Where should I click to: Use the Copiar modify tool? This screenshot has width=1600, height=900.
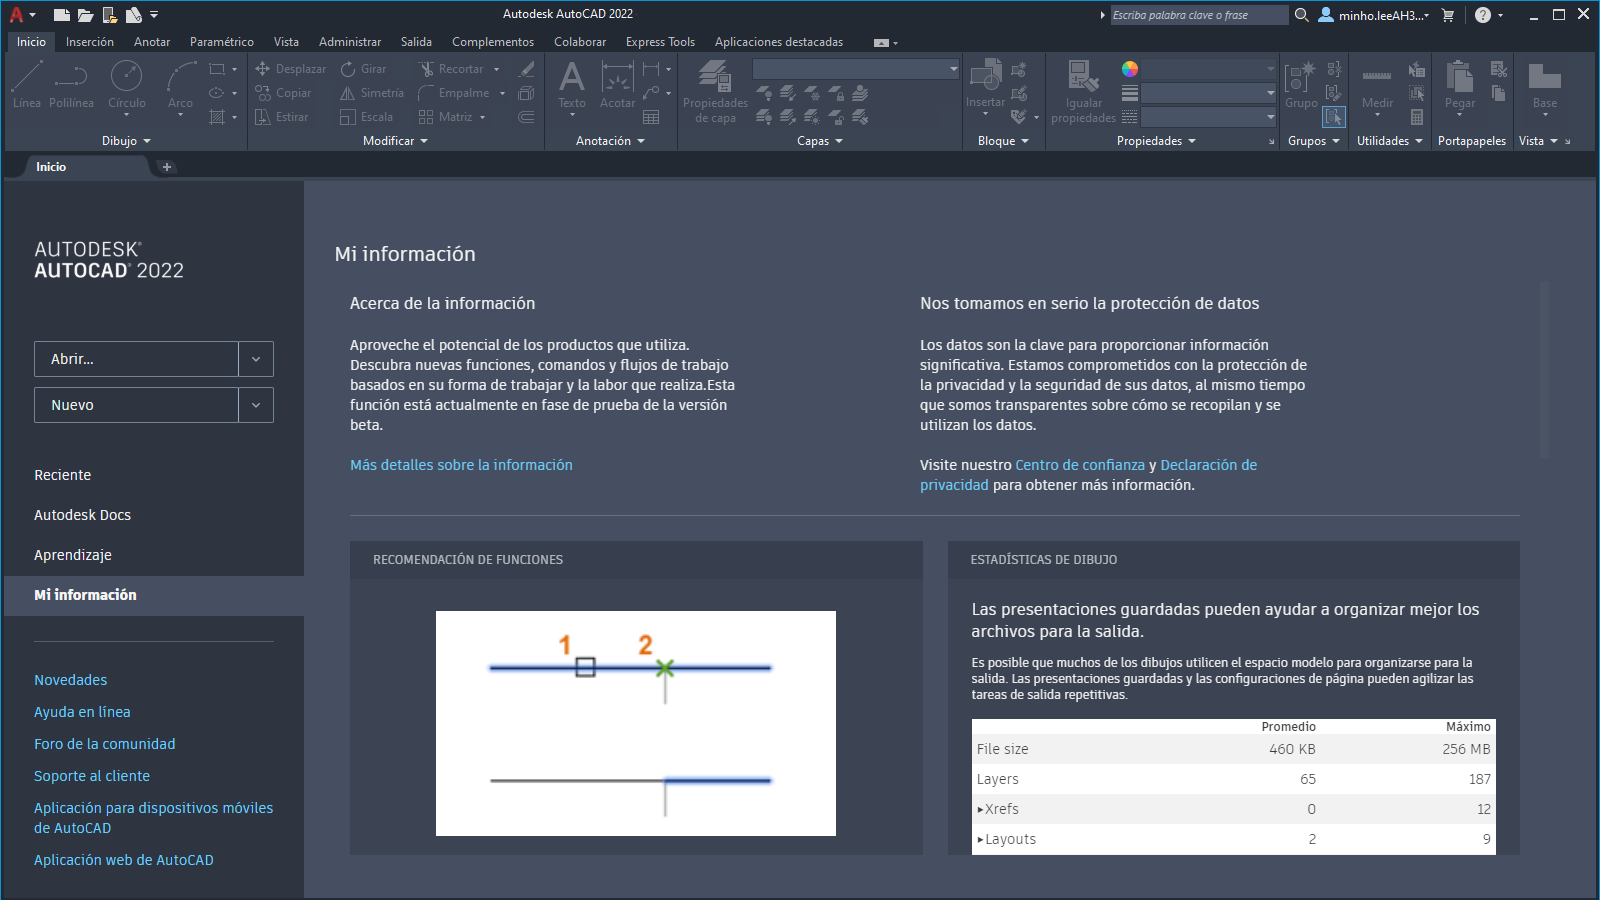point(283,93)
